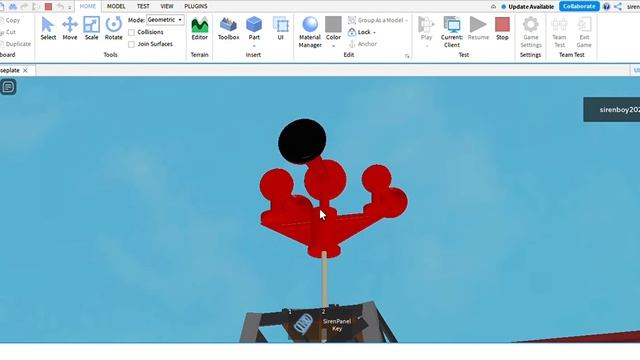Switch to the VIEW ribbon tab

[167, 7]
